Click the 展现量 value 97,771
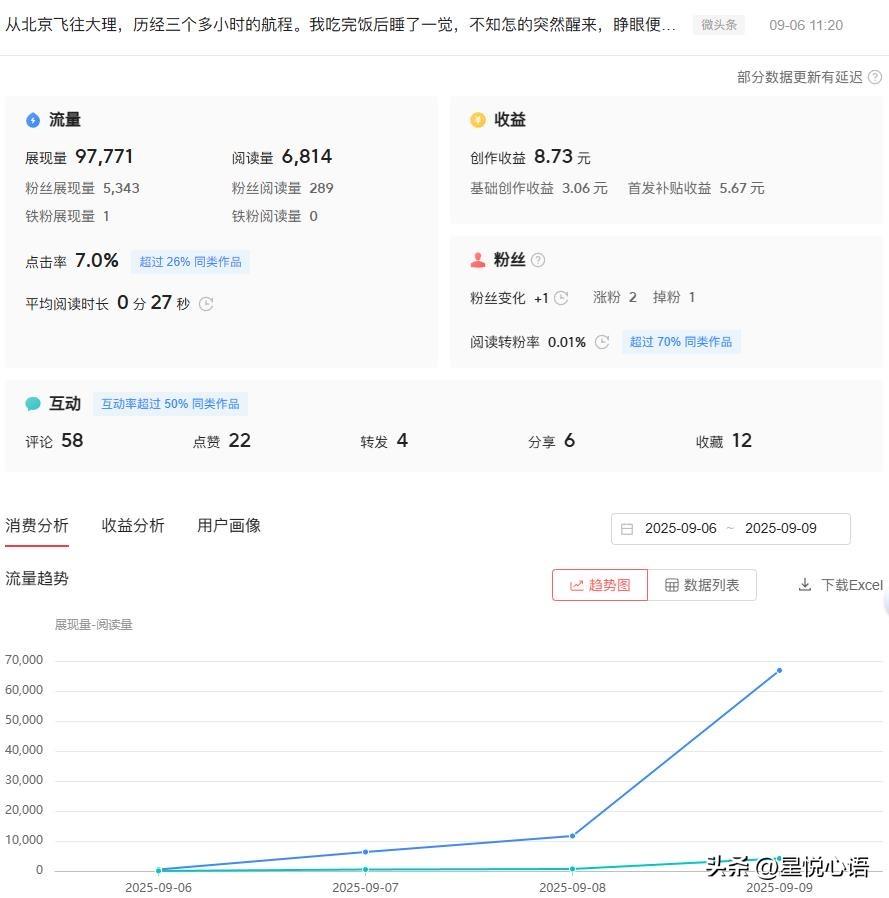The height and width of the screenshot is (898, 889). tap(104, 156)
